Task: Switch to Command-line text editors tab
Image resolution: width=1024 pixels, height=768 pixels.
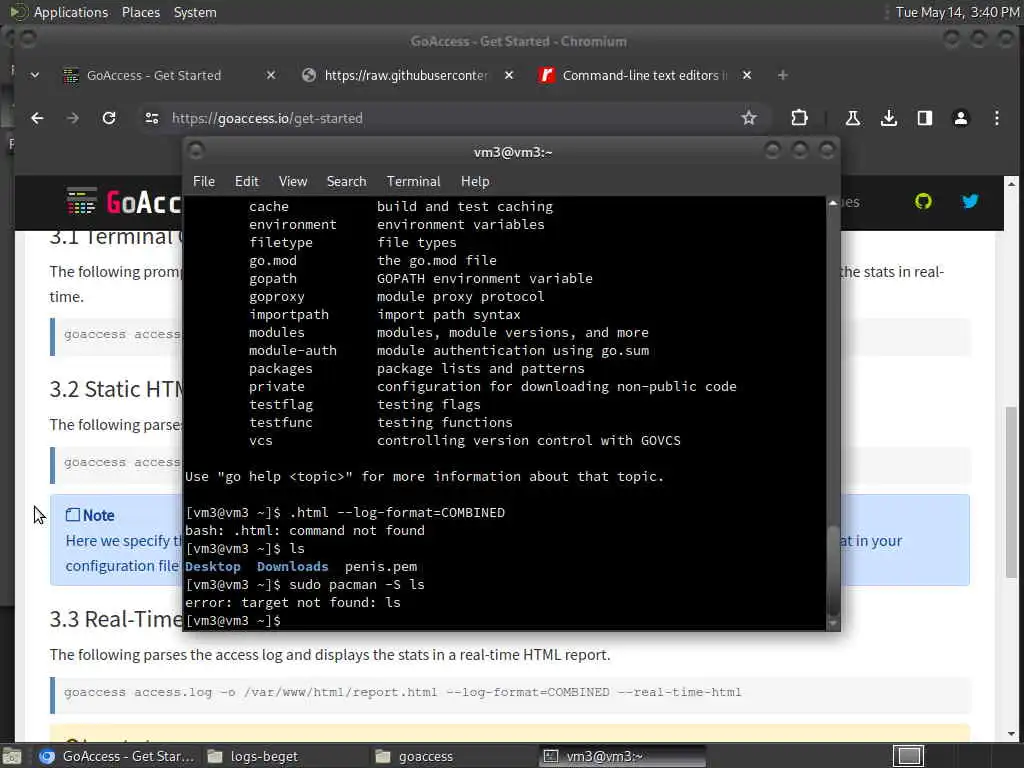Action: [643, 75]
